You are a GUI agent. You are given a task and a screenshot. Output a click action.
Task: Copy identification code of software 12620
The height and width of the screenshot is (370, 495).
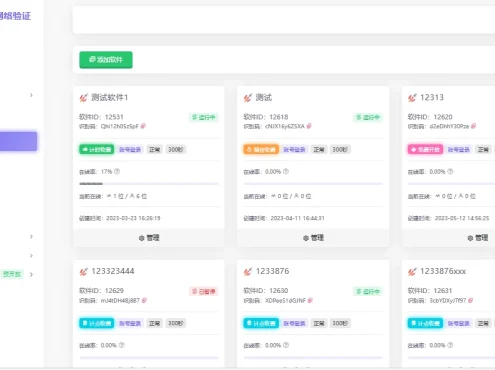(473, 126)
